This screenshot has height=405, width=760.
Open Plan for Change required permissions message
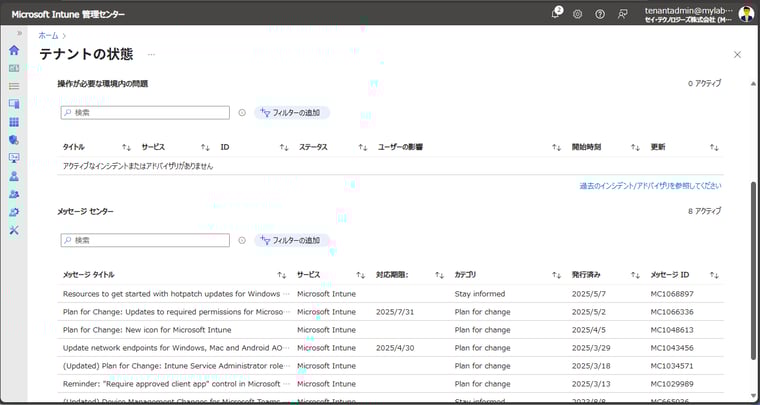tap(176, 312)
